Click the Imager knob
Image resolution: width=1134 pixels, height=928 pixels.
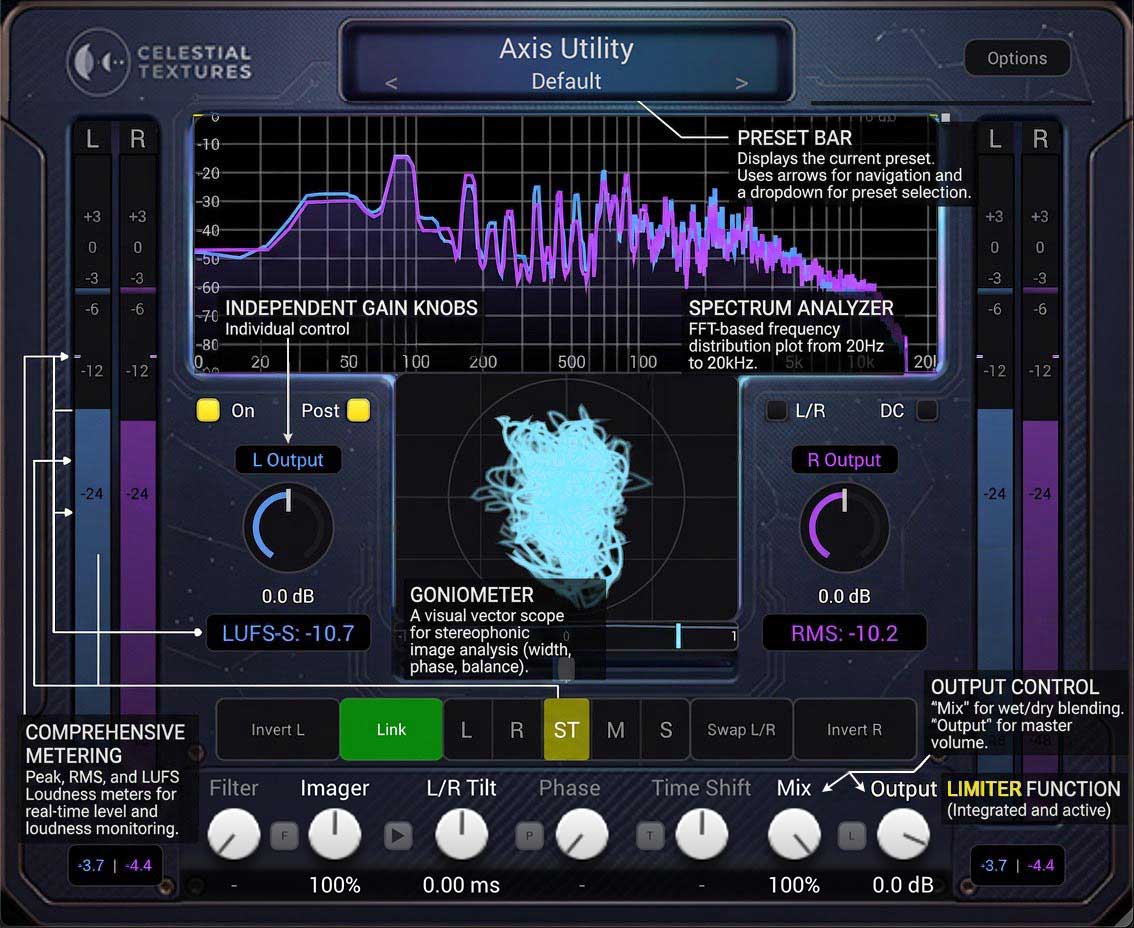pyautogui.click(x=335, y=835)
